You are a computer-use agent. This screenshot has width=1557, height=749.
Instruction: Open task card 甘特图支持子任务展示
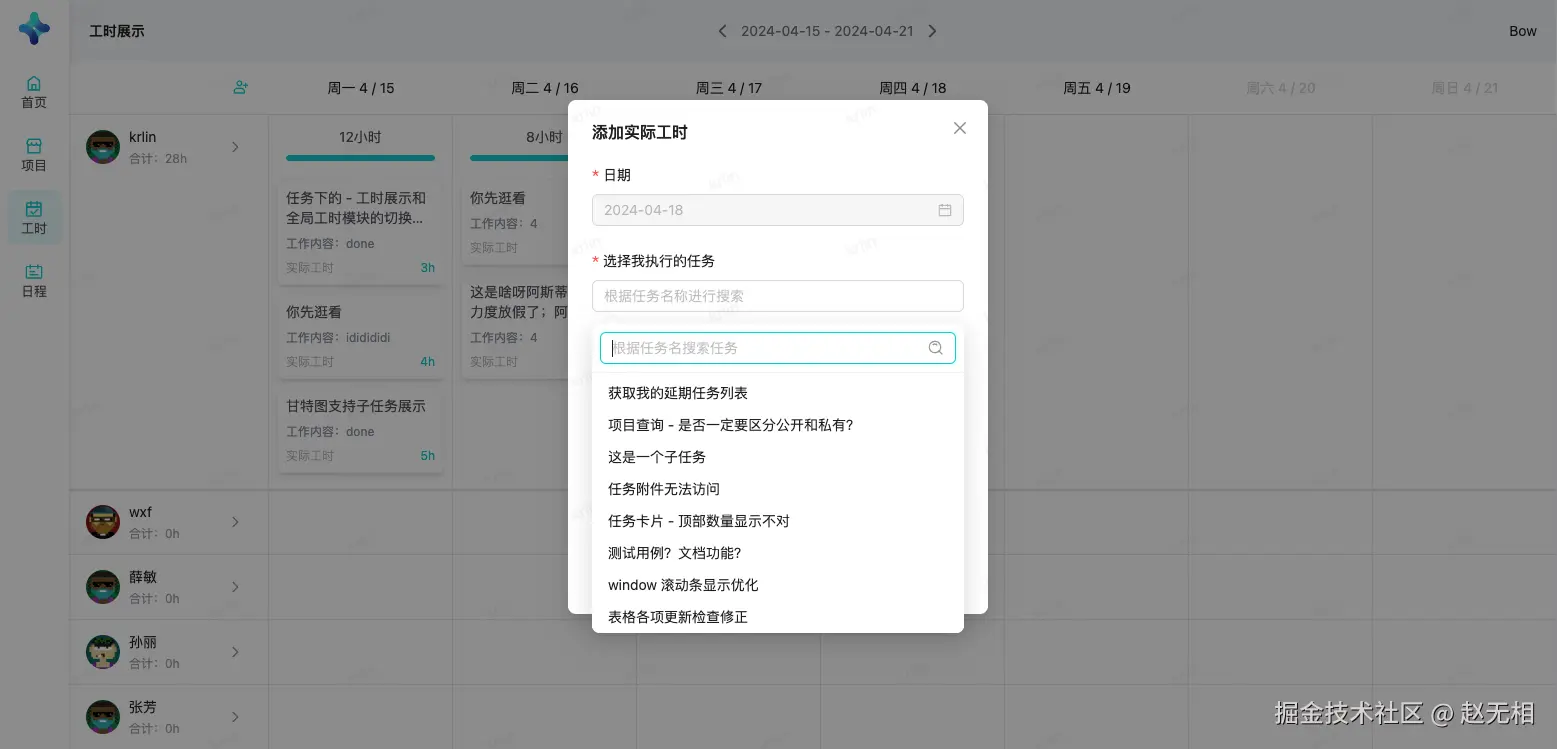[x=360, y=430]
